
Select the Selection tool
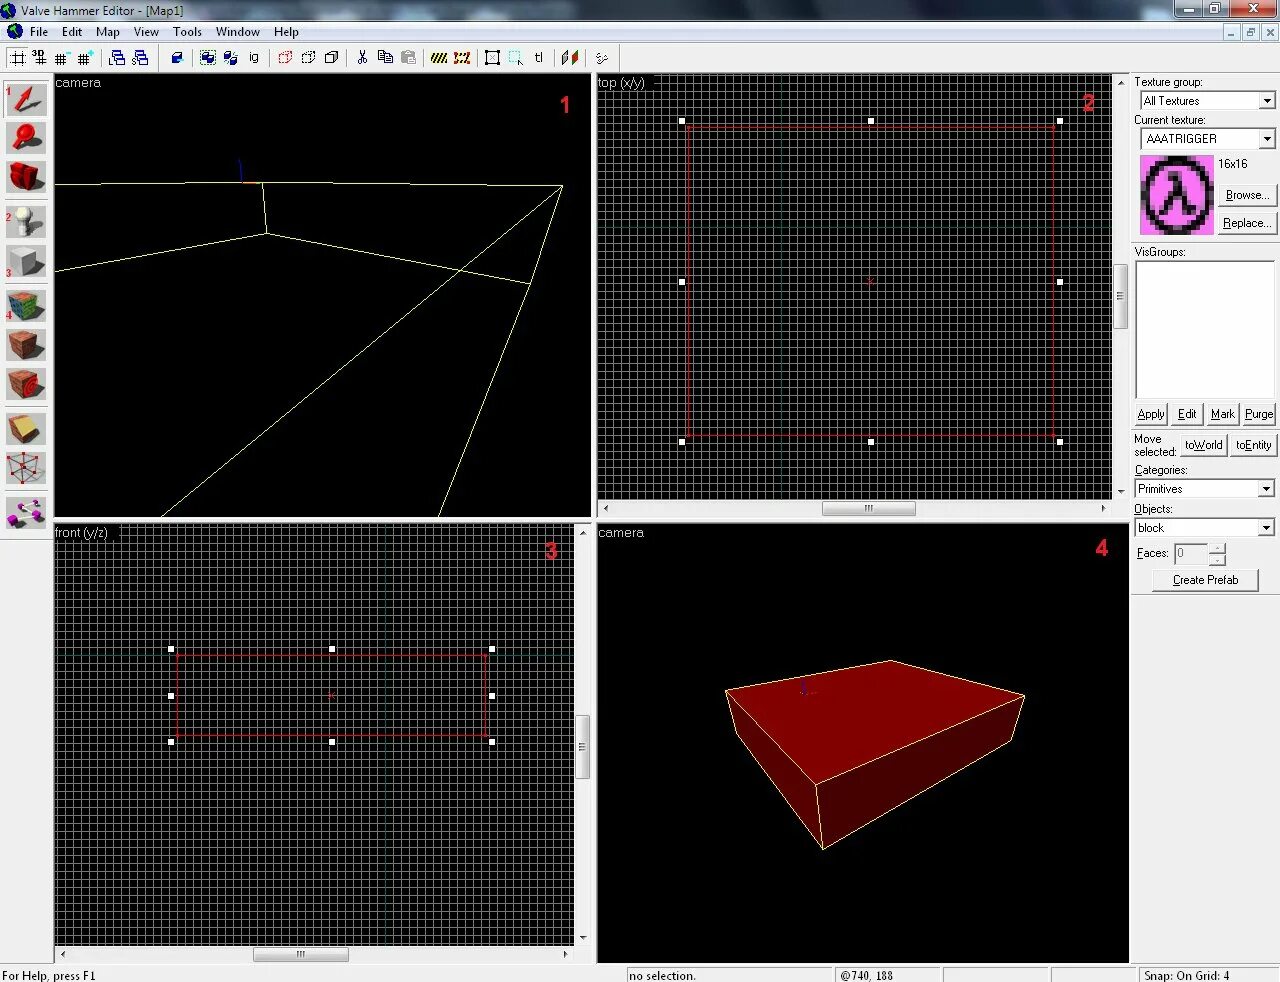point(26,98)
